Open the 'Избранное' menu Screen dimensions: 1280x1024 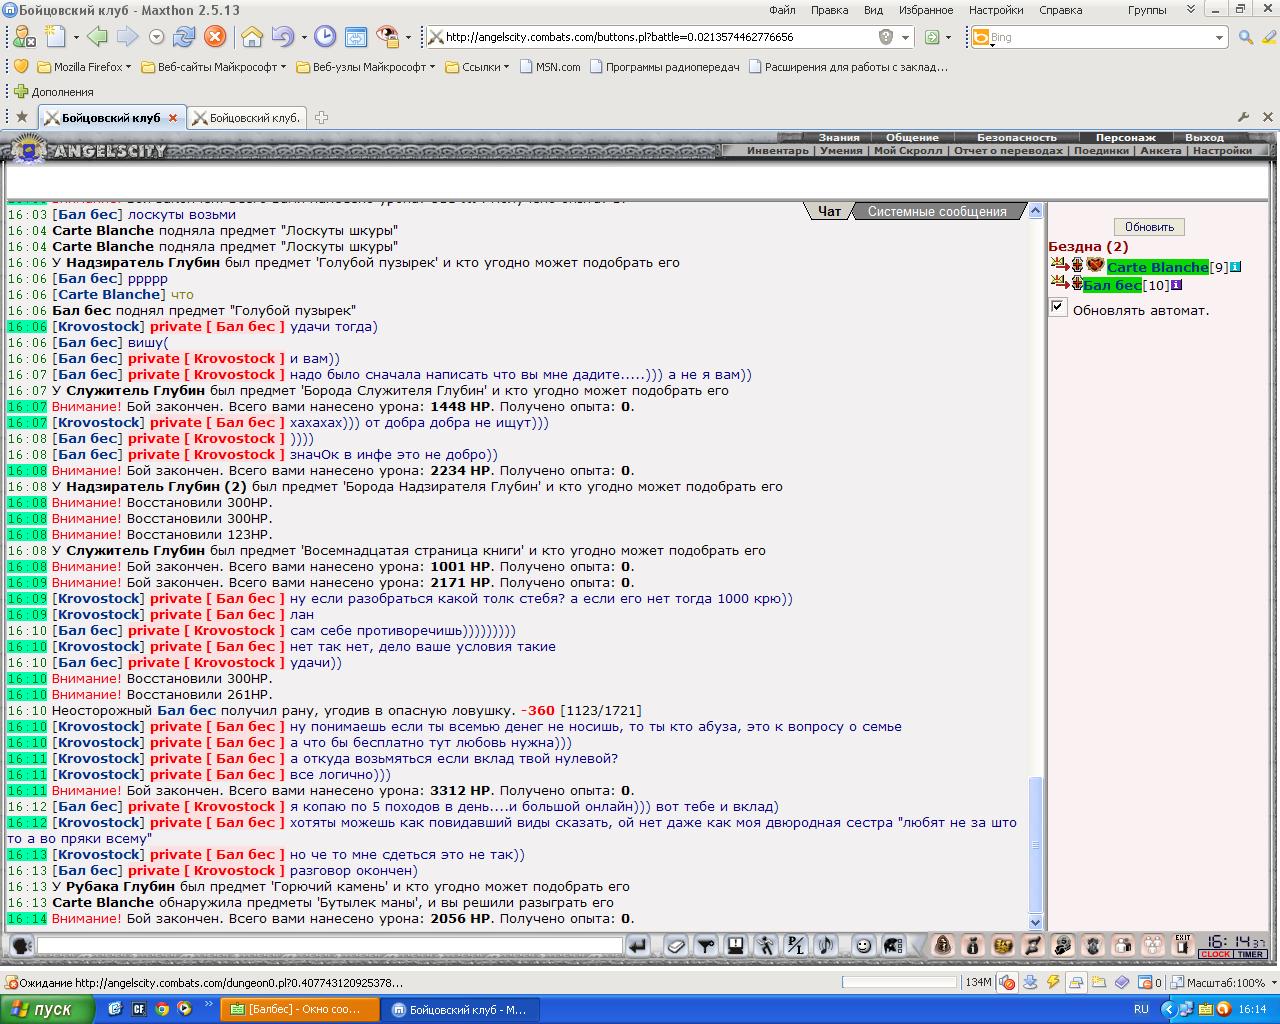(x=926, y=10)
